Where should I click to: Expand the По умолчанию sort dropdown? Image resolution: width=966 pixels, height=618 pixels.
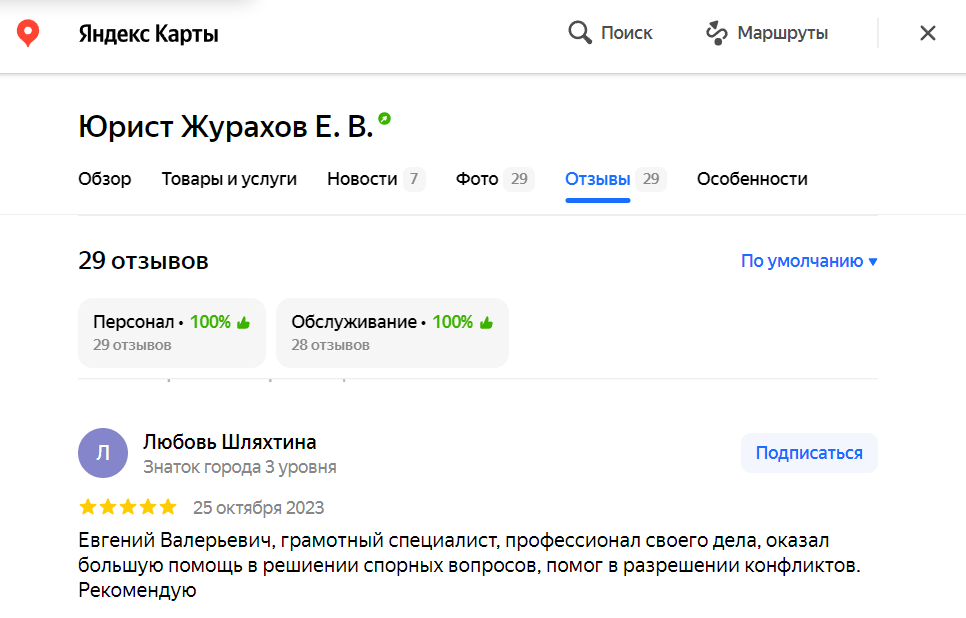click(809, 261)
